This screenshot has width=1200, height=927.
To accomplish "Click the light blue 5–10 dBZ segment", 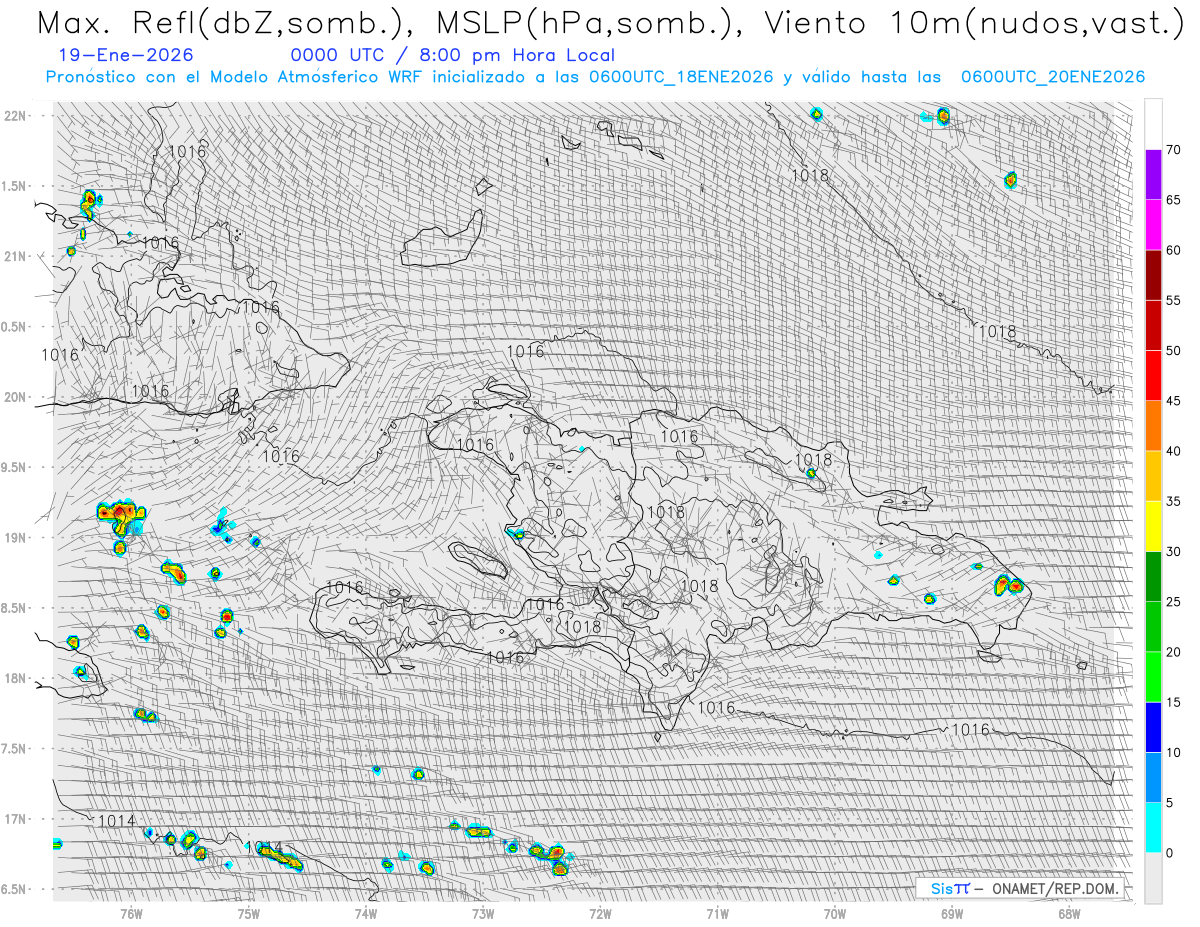I will point(1153,777).
